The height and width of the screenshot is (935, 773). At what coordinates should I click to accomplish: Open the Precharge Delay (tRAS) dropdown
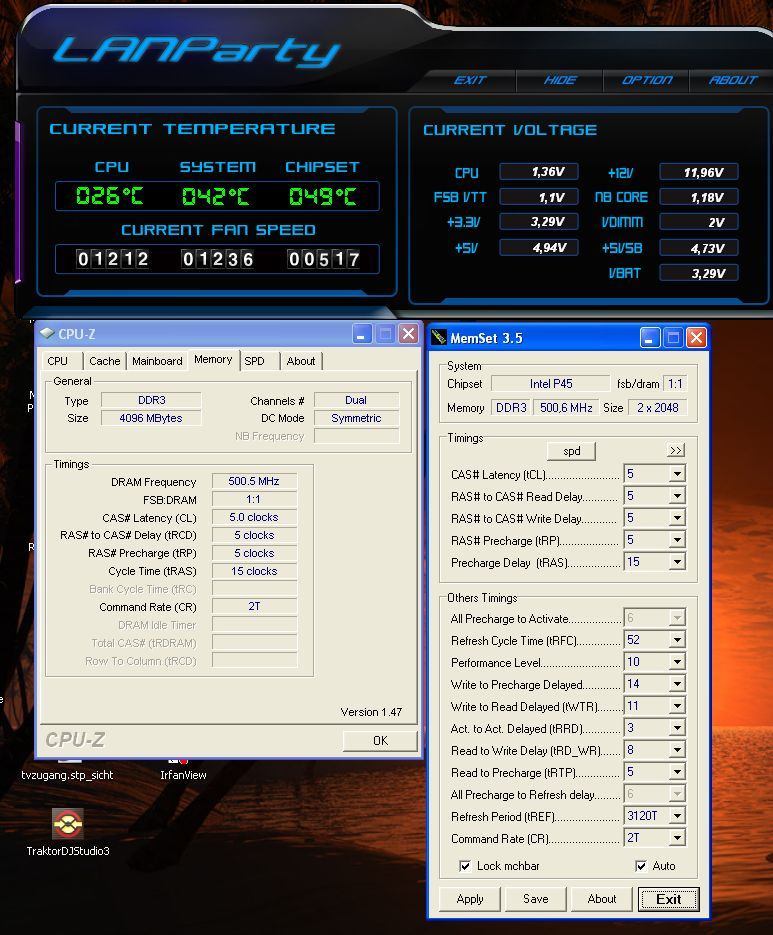click(x=677, y=562)
